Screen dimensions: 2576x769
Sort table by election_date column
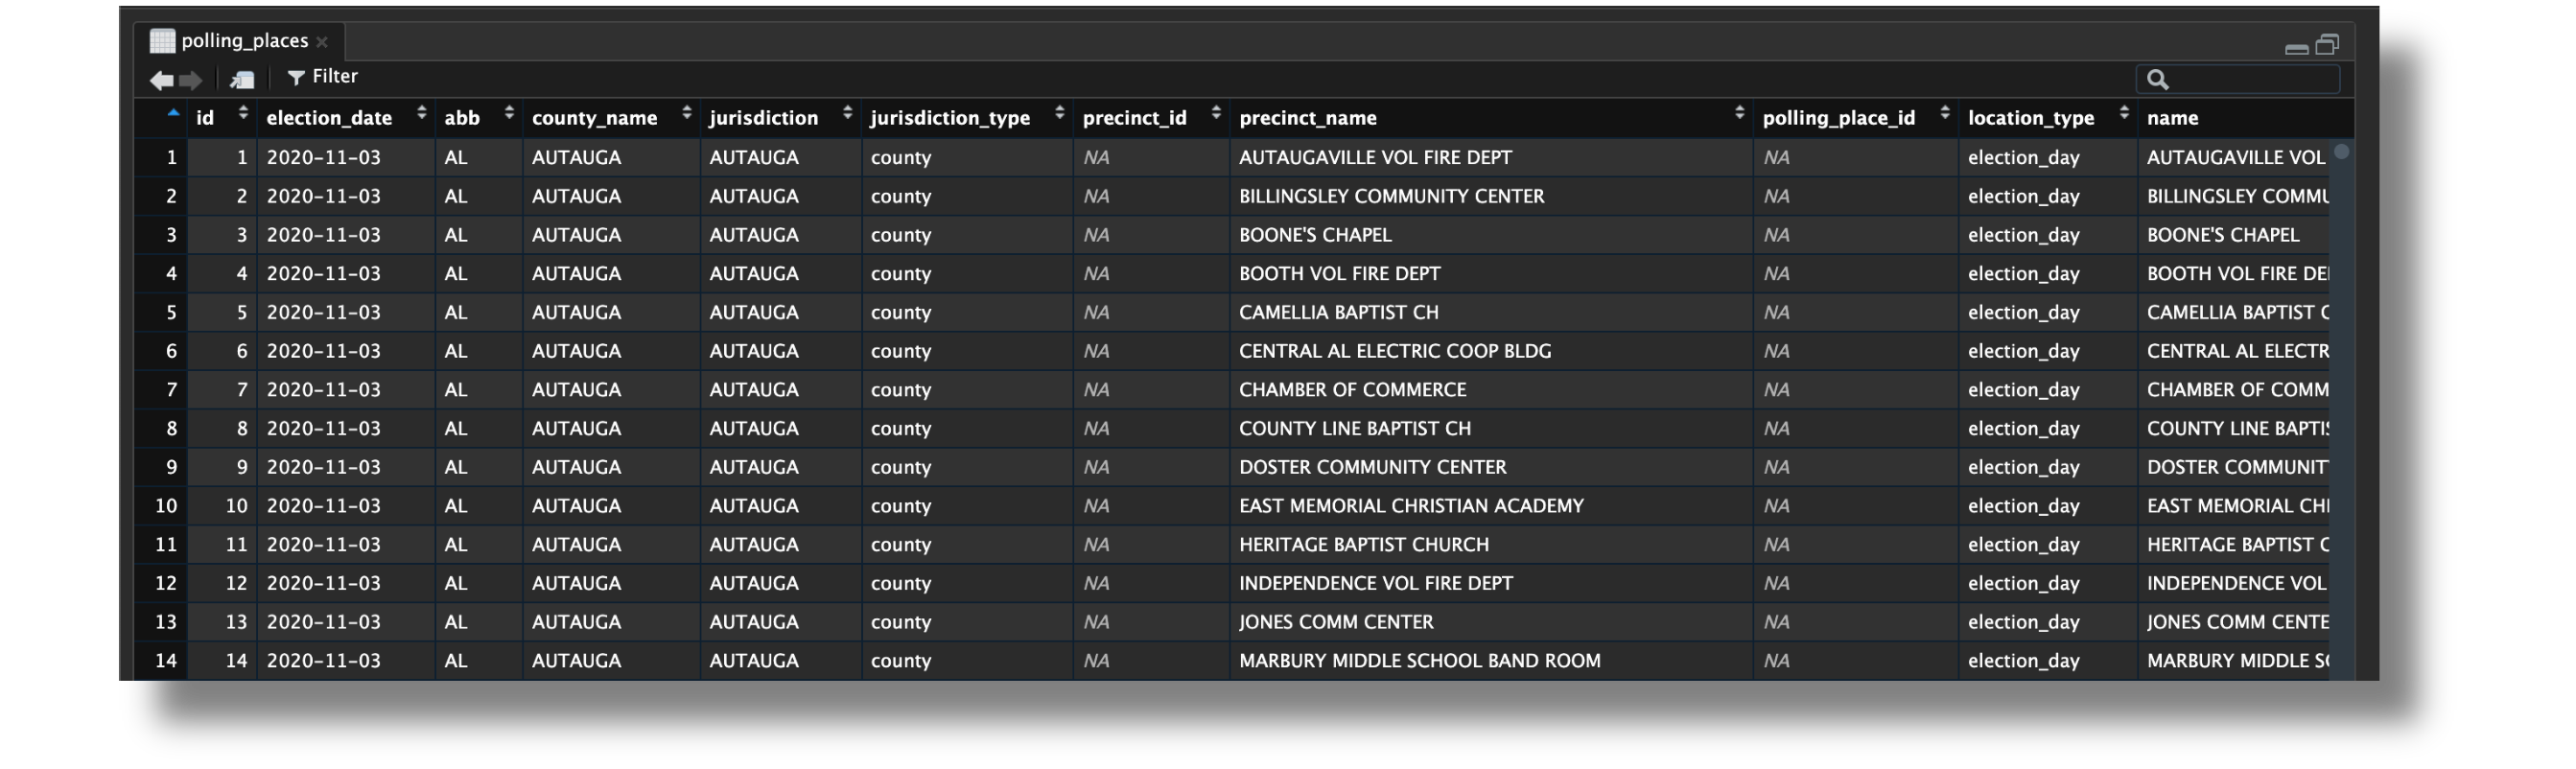coord(421,115)
